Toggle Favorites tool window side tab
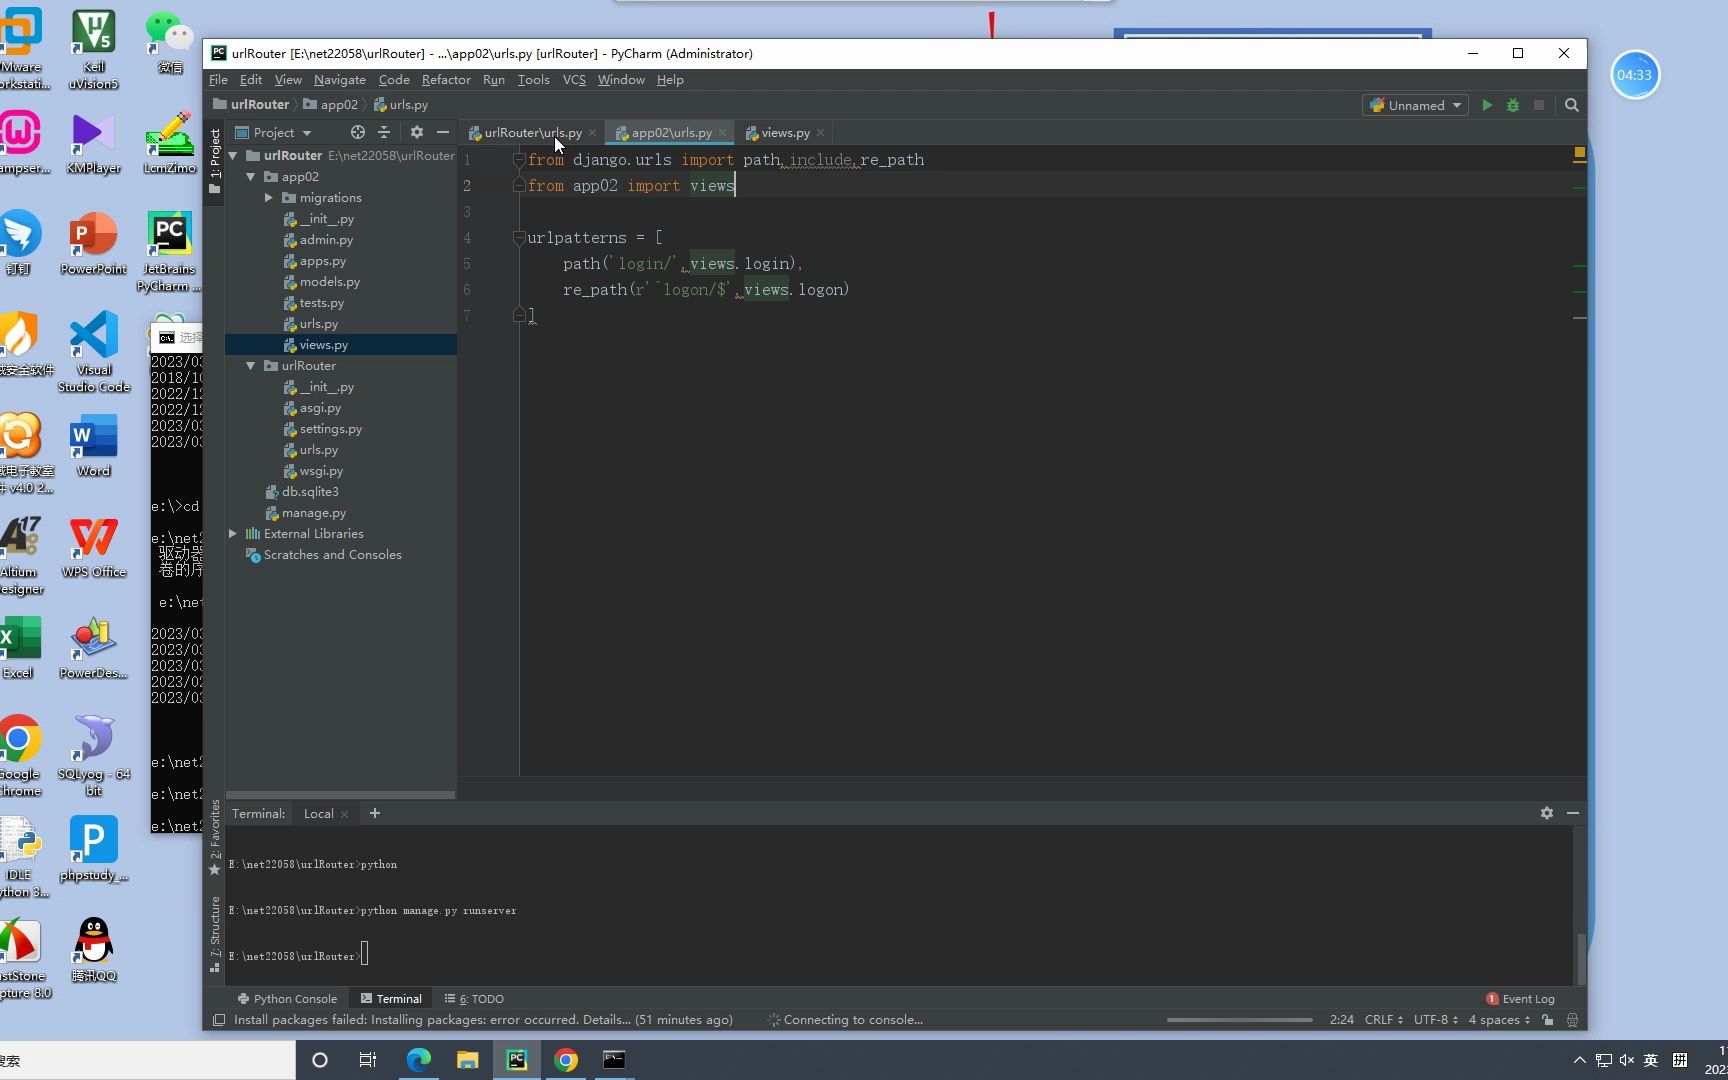 pos(214,838)
